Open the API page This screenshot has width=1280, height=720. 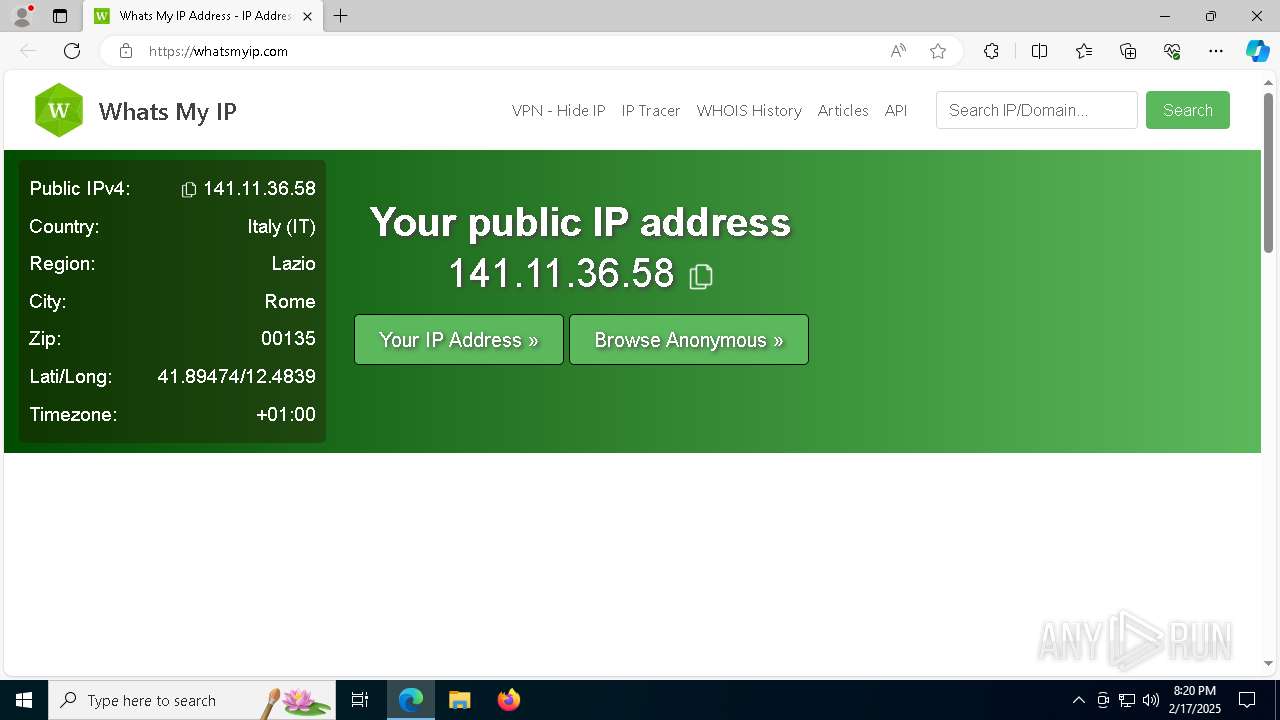point(896,111)
